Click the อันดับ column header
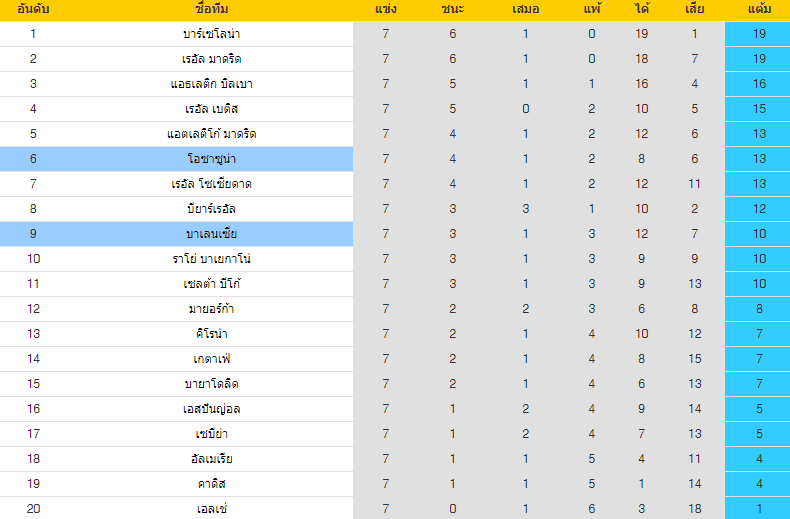Image resolution: width=790 pixels, height=519 pixels. point(33,9)
